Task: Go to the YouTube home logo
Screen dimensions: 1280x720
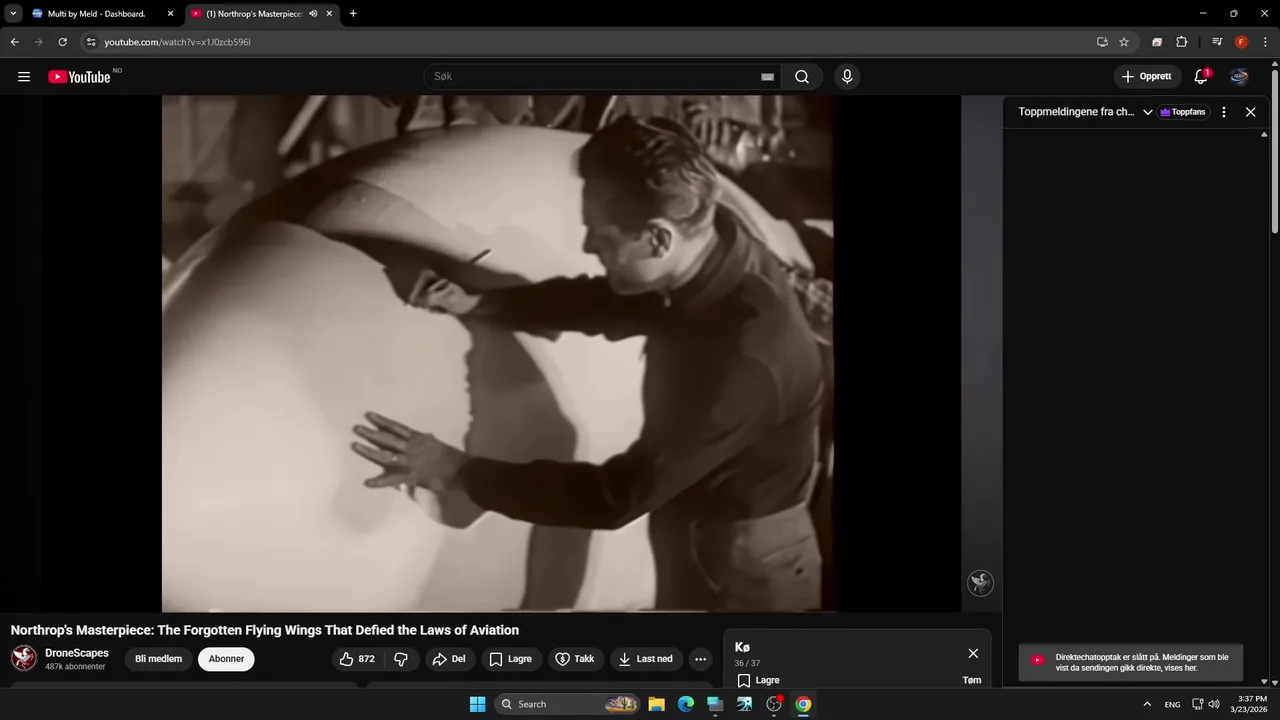Action: coord(79,77)
